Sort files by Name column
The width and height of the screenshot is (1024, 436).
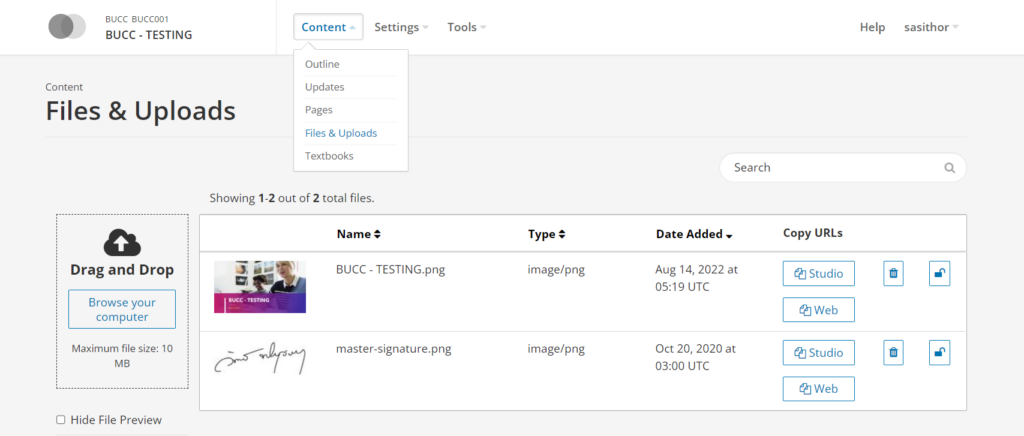click(359, 234)
